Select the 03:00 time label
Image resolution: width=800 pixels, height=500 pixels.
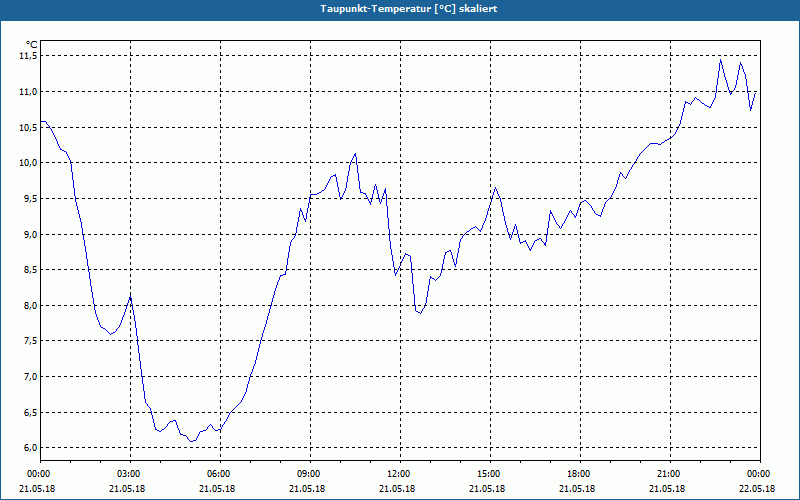coord(128,474)
